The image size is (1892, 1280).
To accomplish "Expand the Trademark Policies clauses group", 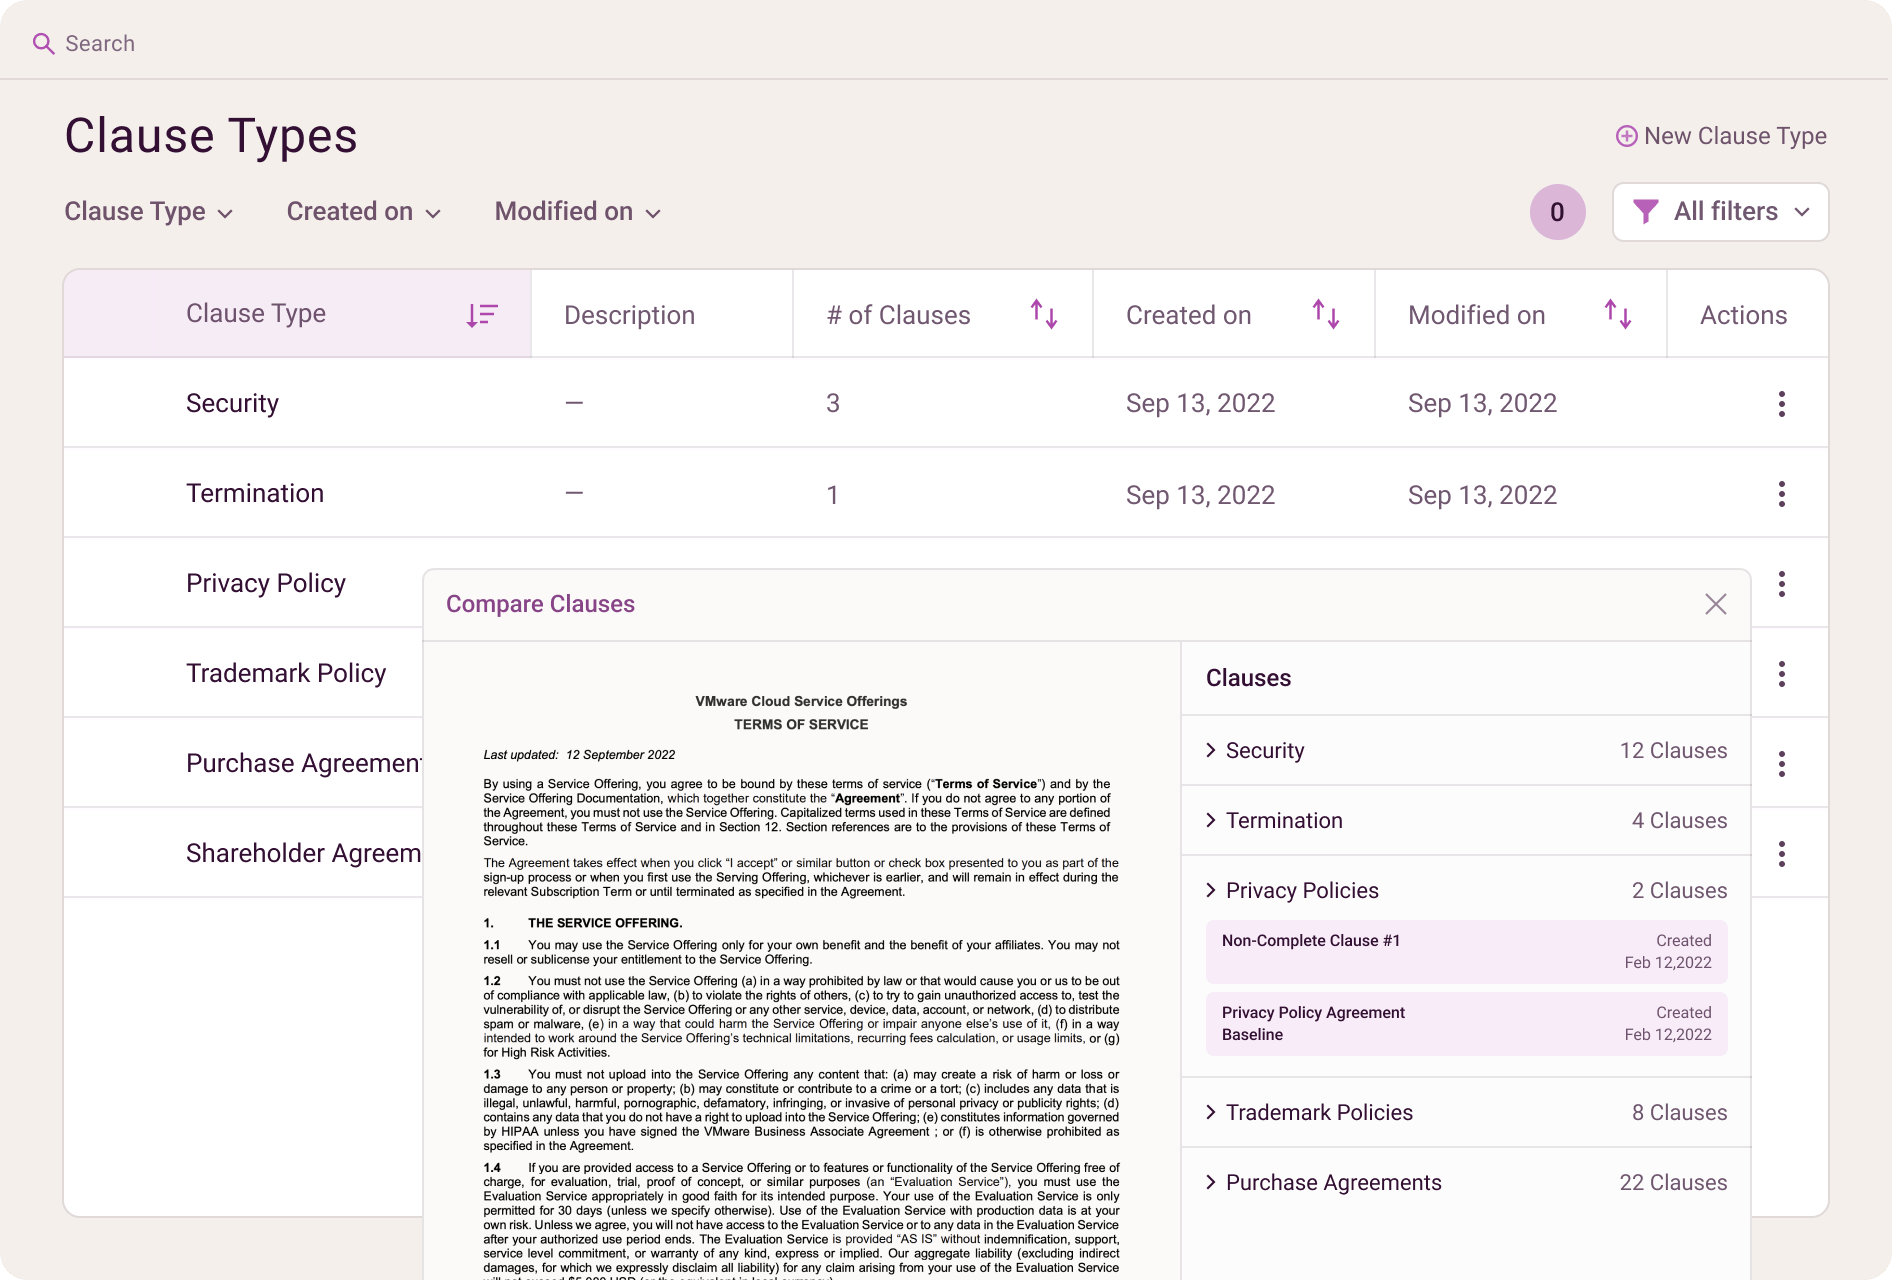I will [1211, 1112].
